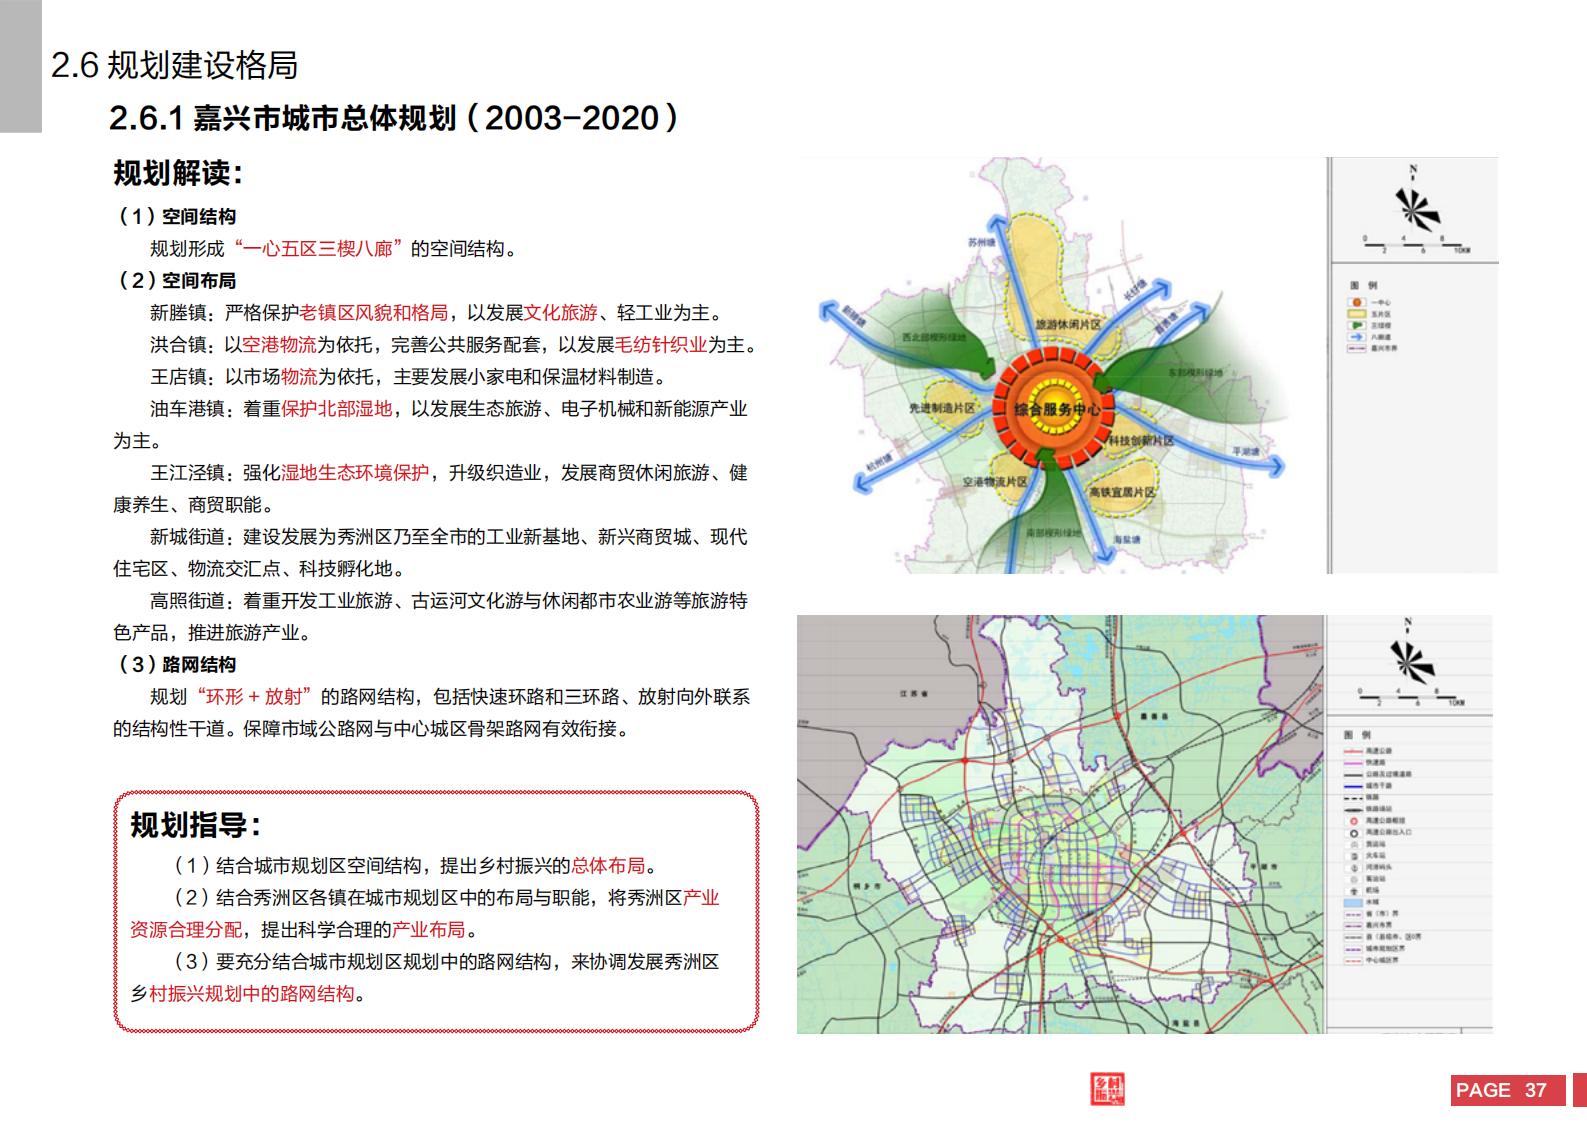Click '平湖塘' corridor label

point(1245,452)
